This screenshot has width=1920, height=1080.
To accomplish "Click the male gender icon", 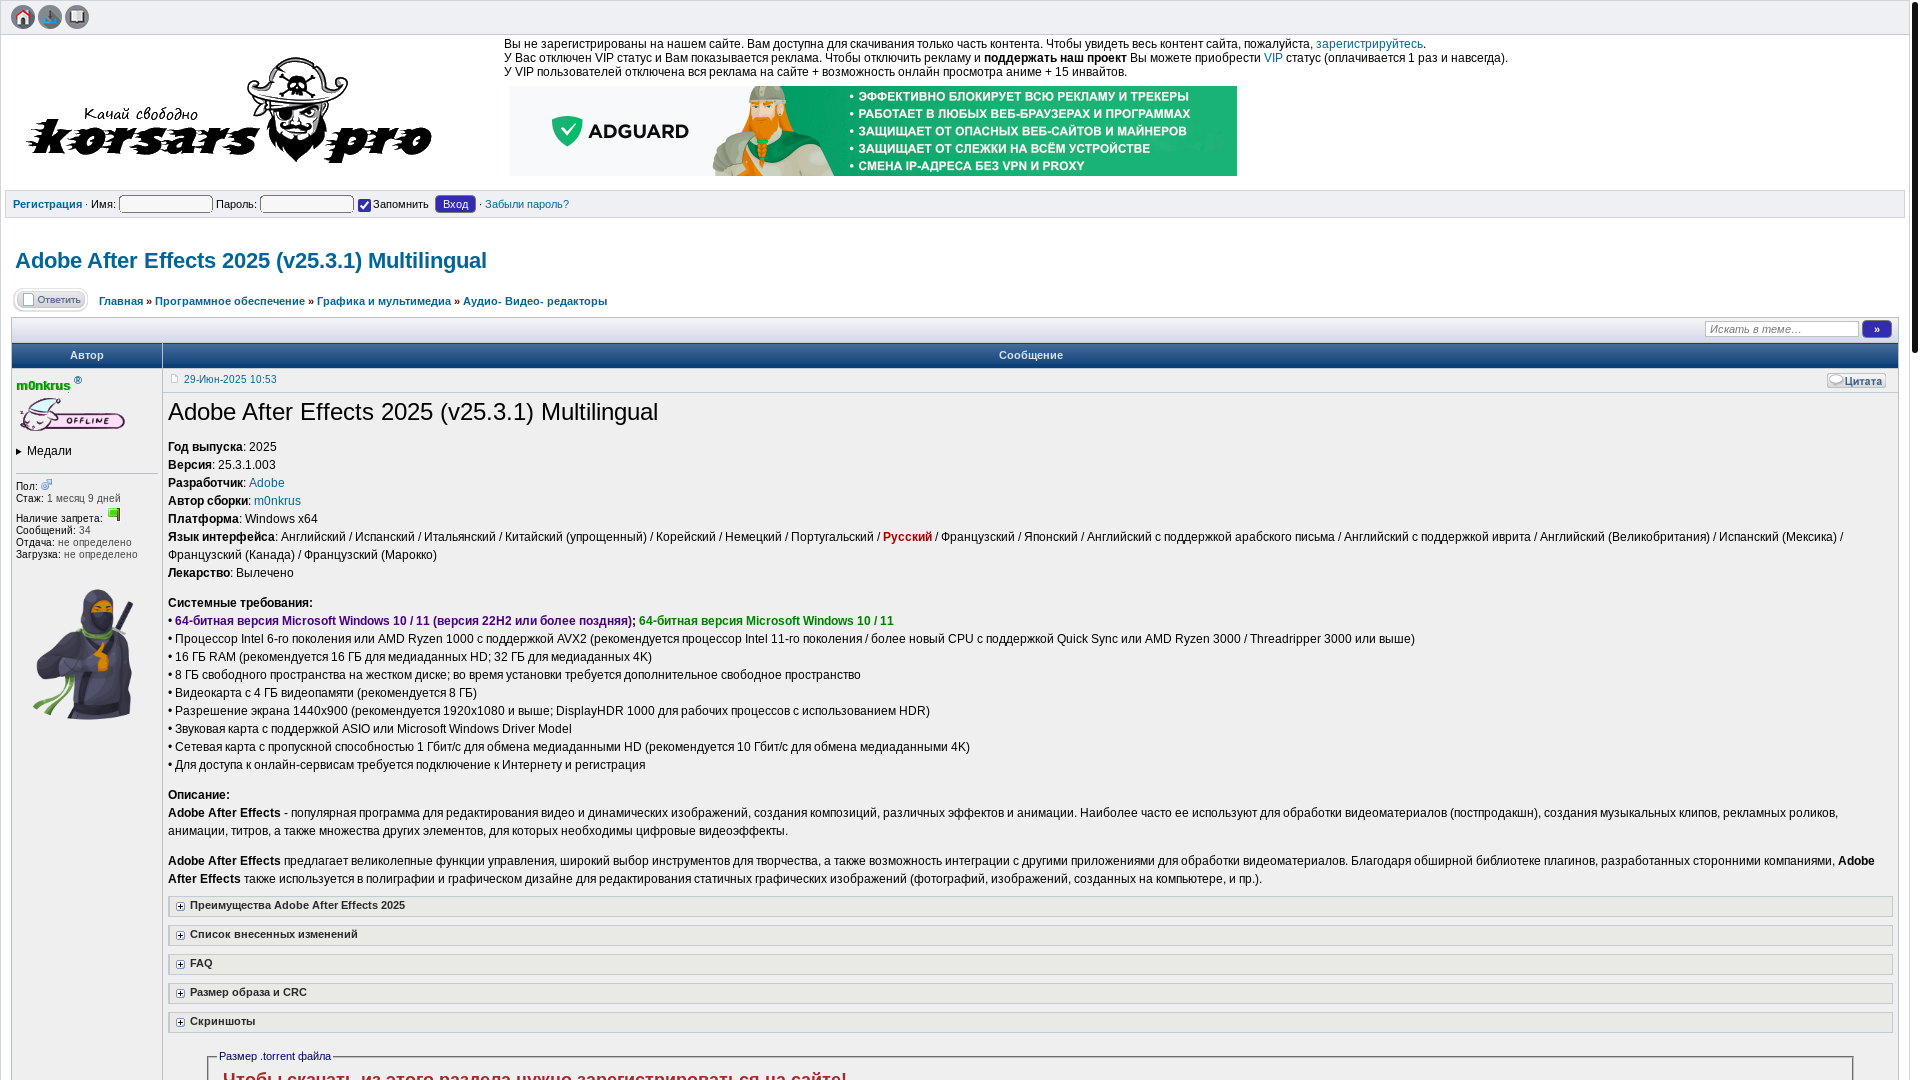I will point(47,485).
